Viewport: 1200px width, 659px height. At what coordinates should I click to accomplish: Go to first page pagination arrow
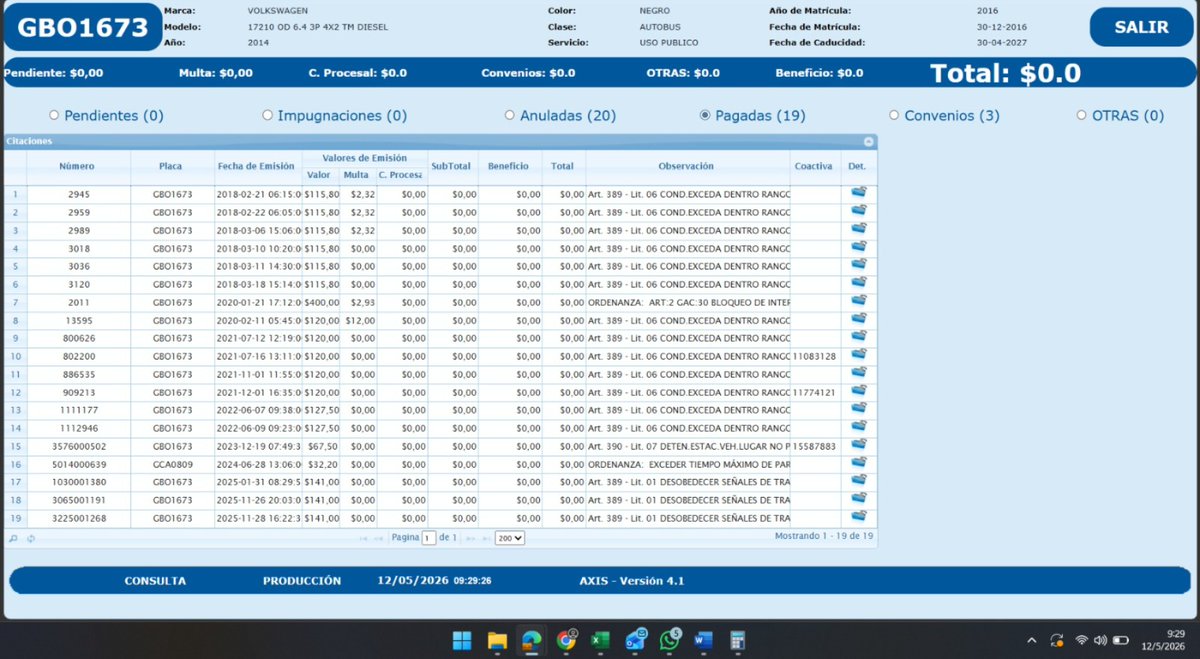[x=363, y=538]
